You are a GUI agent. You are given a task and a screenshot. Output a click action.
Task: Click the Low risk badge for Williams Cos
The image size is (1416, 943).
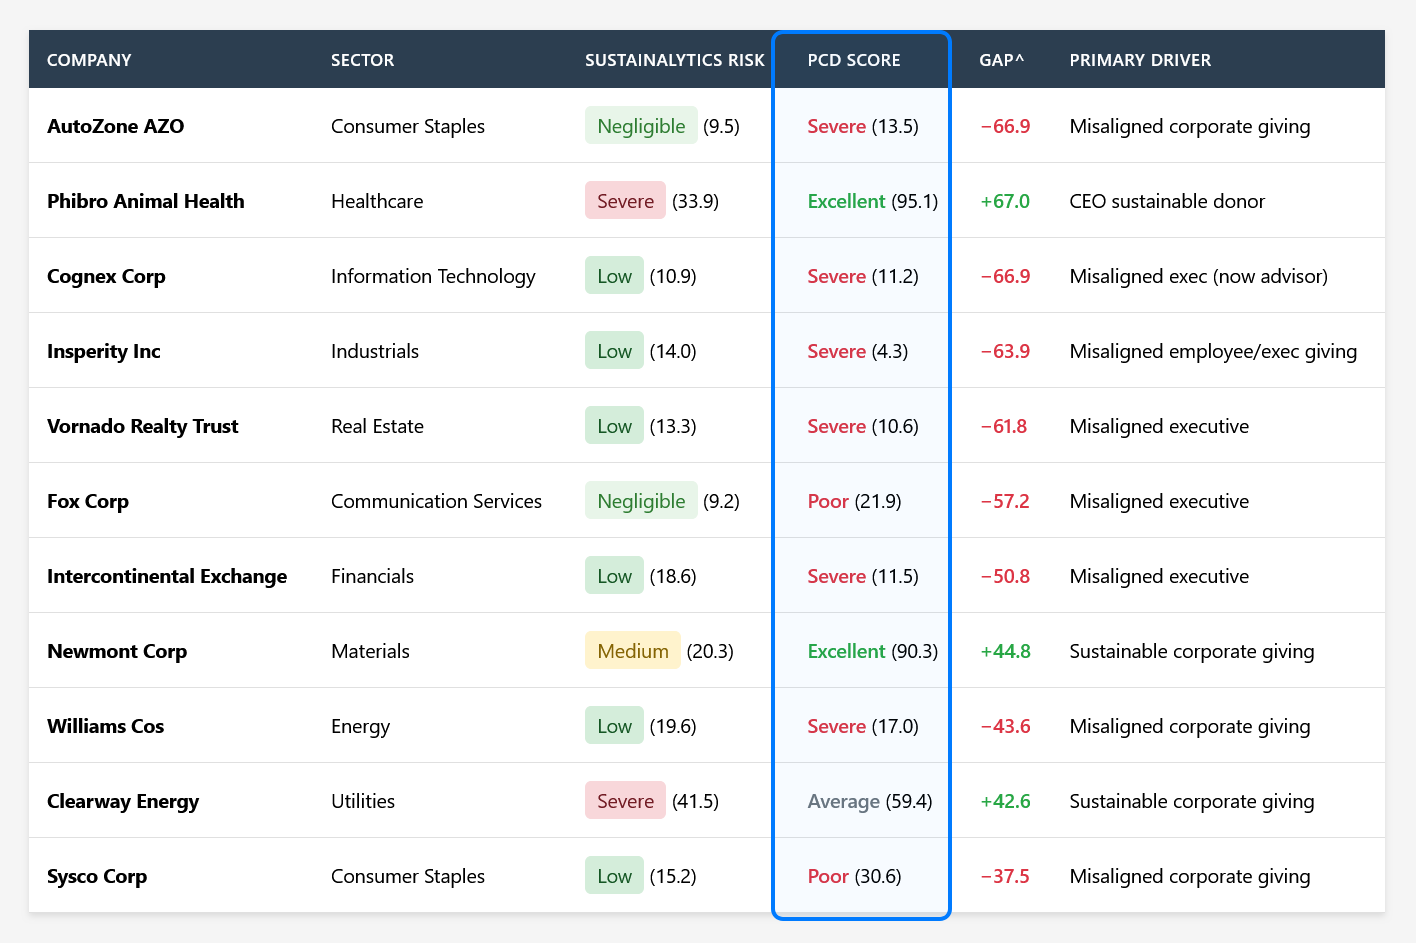[614, 726]
